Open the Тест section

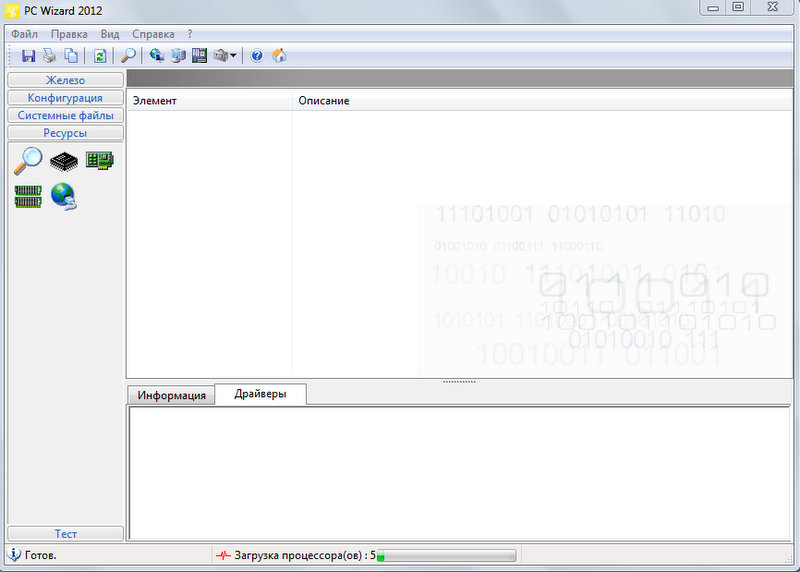click(x=65, y=534)
